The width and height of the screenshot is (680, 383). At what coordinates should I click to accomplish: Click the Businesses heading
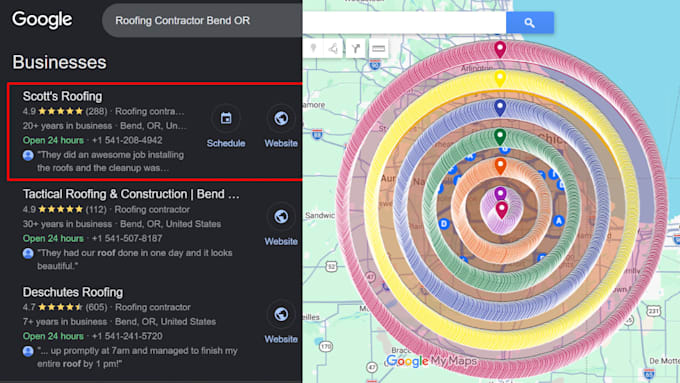(59, 62)
